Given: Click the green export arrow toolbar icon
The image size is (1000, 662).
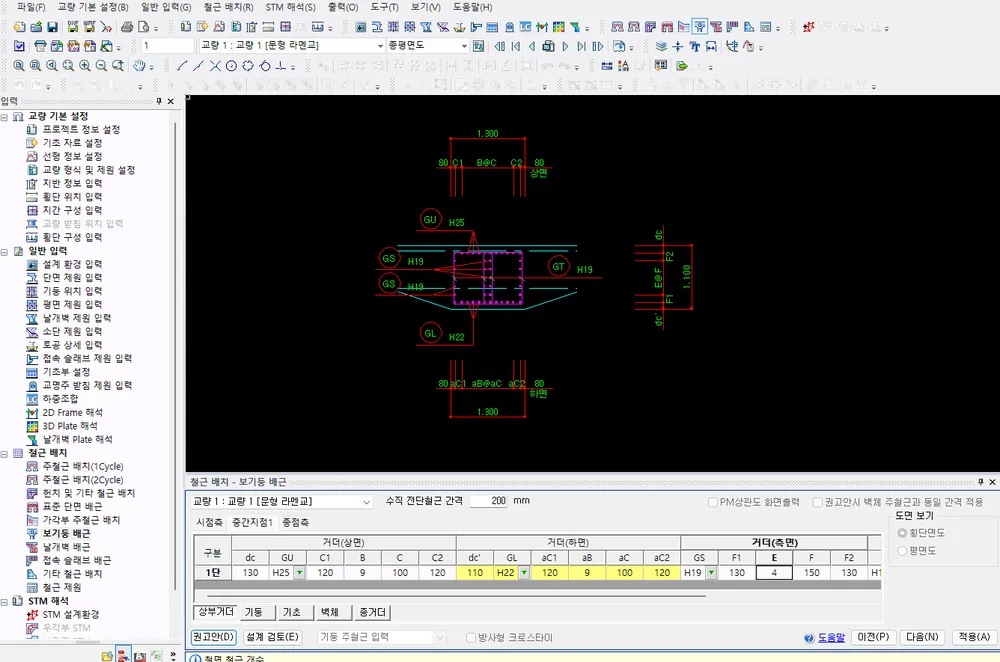Looking at the screenshot, I should [682, 66].
